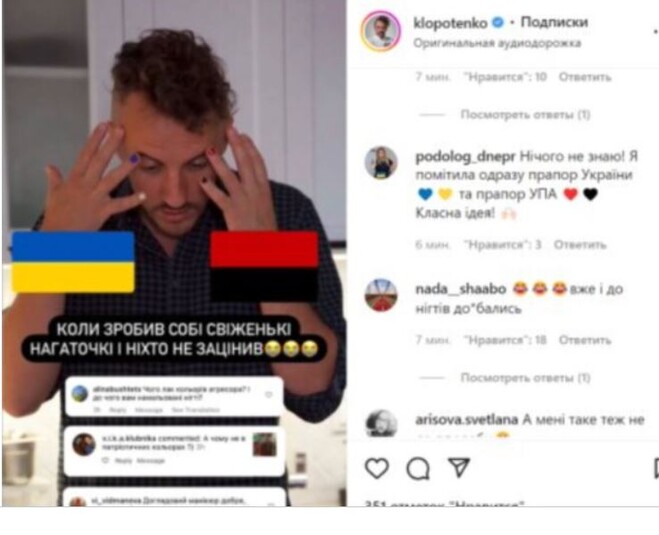
Task: Open nada__shaabo commenter avatar
Action: (381, 295)
